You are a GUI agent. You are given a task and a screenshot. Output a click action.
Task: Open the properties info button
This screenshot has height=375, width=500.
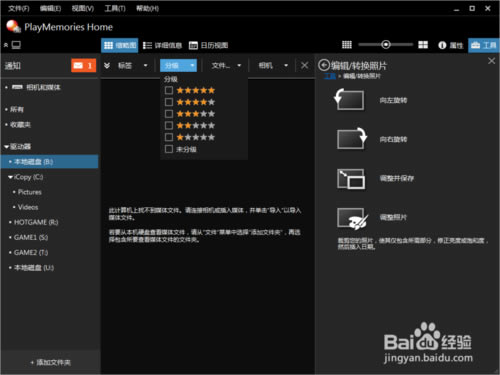[451, 45]
